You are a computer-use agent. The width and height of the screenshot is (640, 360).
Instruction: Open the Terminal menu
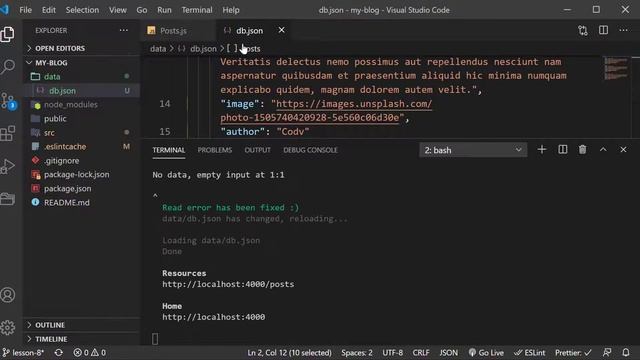197,10
